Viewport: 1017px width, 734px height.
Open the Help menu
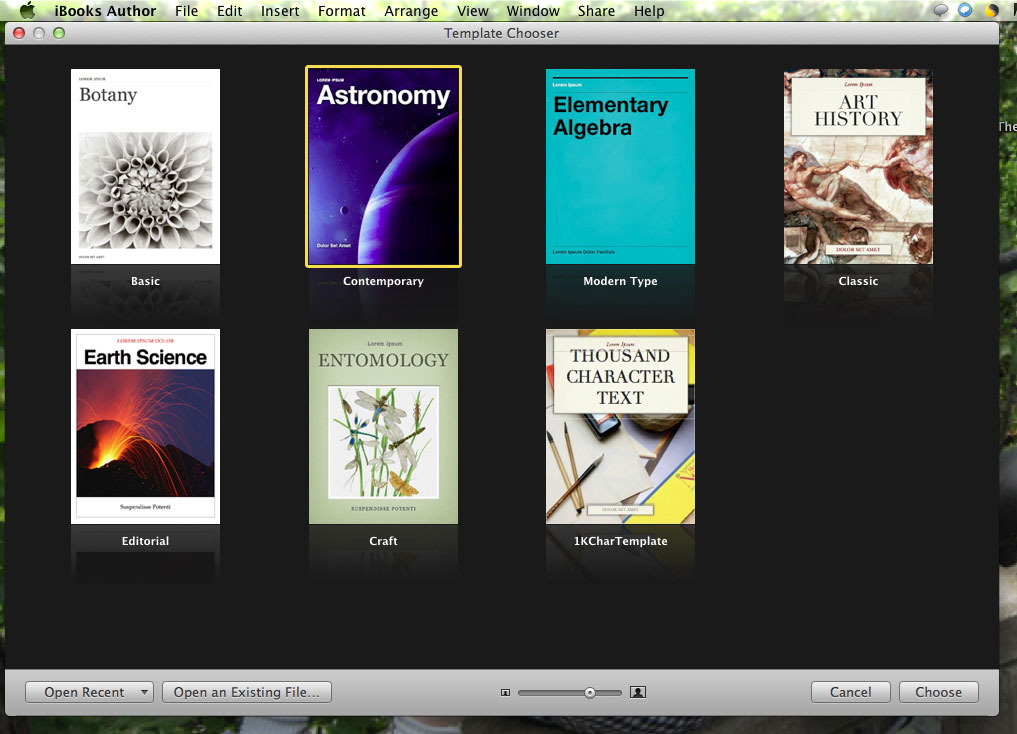649,11
